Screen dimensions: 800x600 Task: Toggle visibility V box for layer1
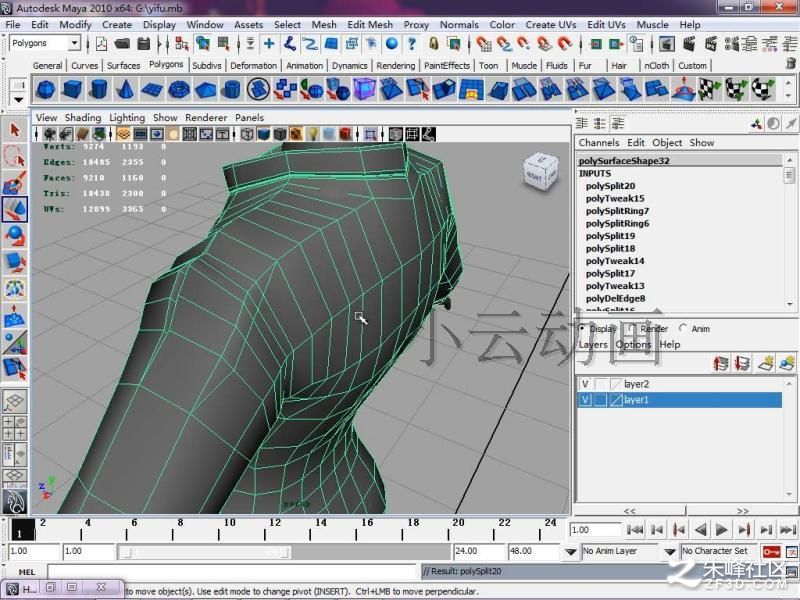[585, 400]
